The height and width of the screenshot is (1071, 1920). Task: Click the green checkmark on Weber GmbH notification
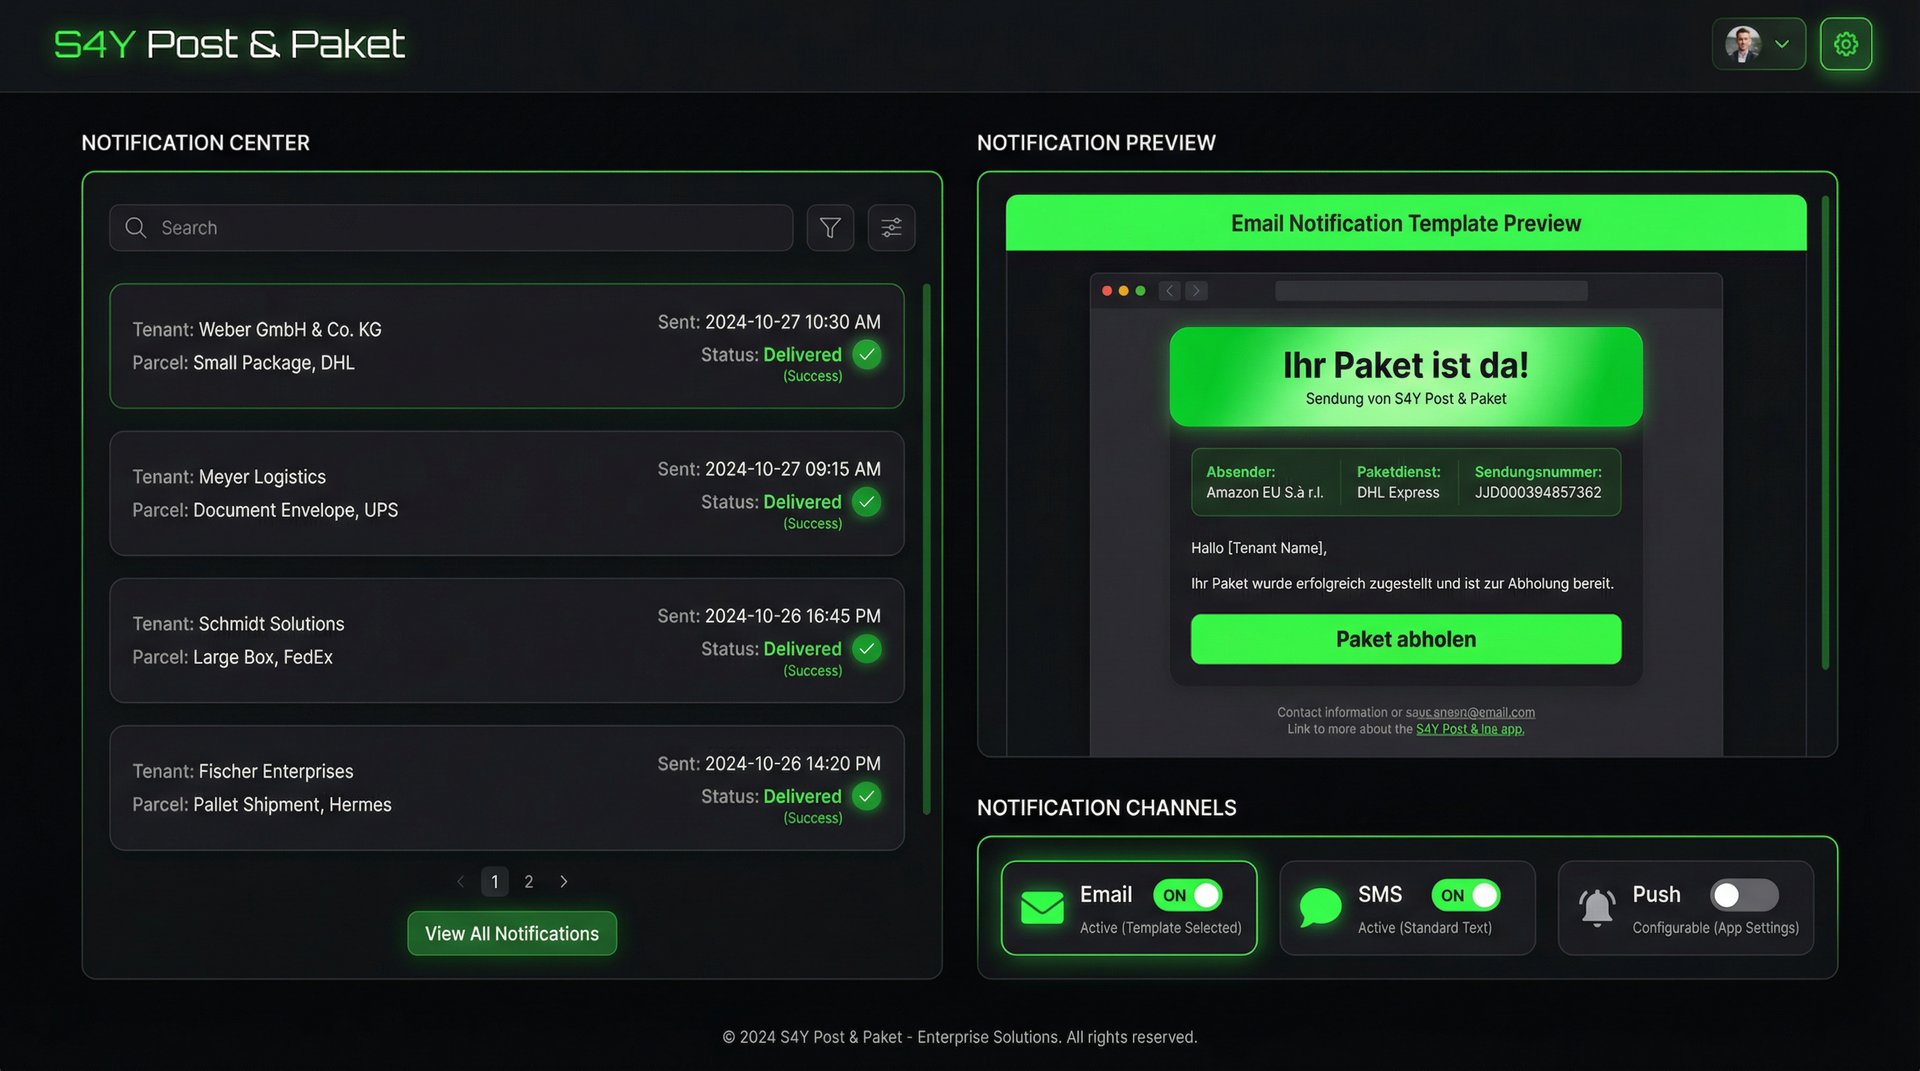pyautogui.click(x=866, y=354)
